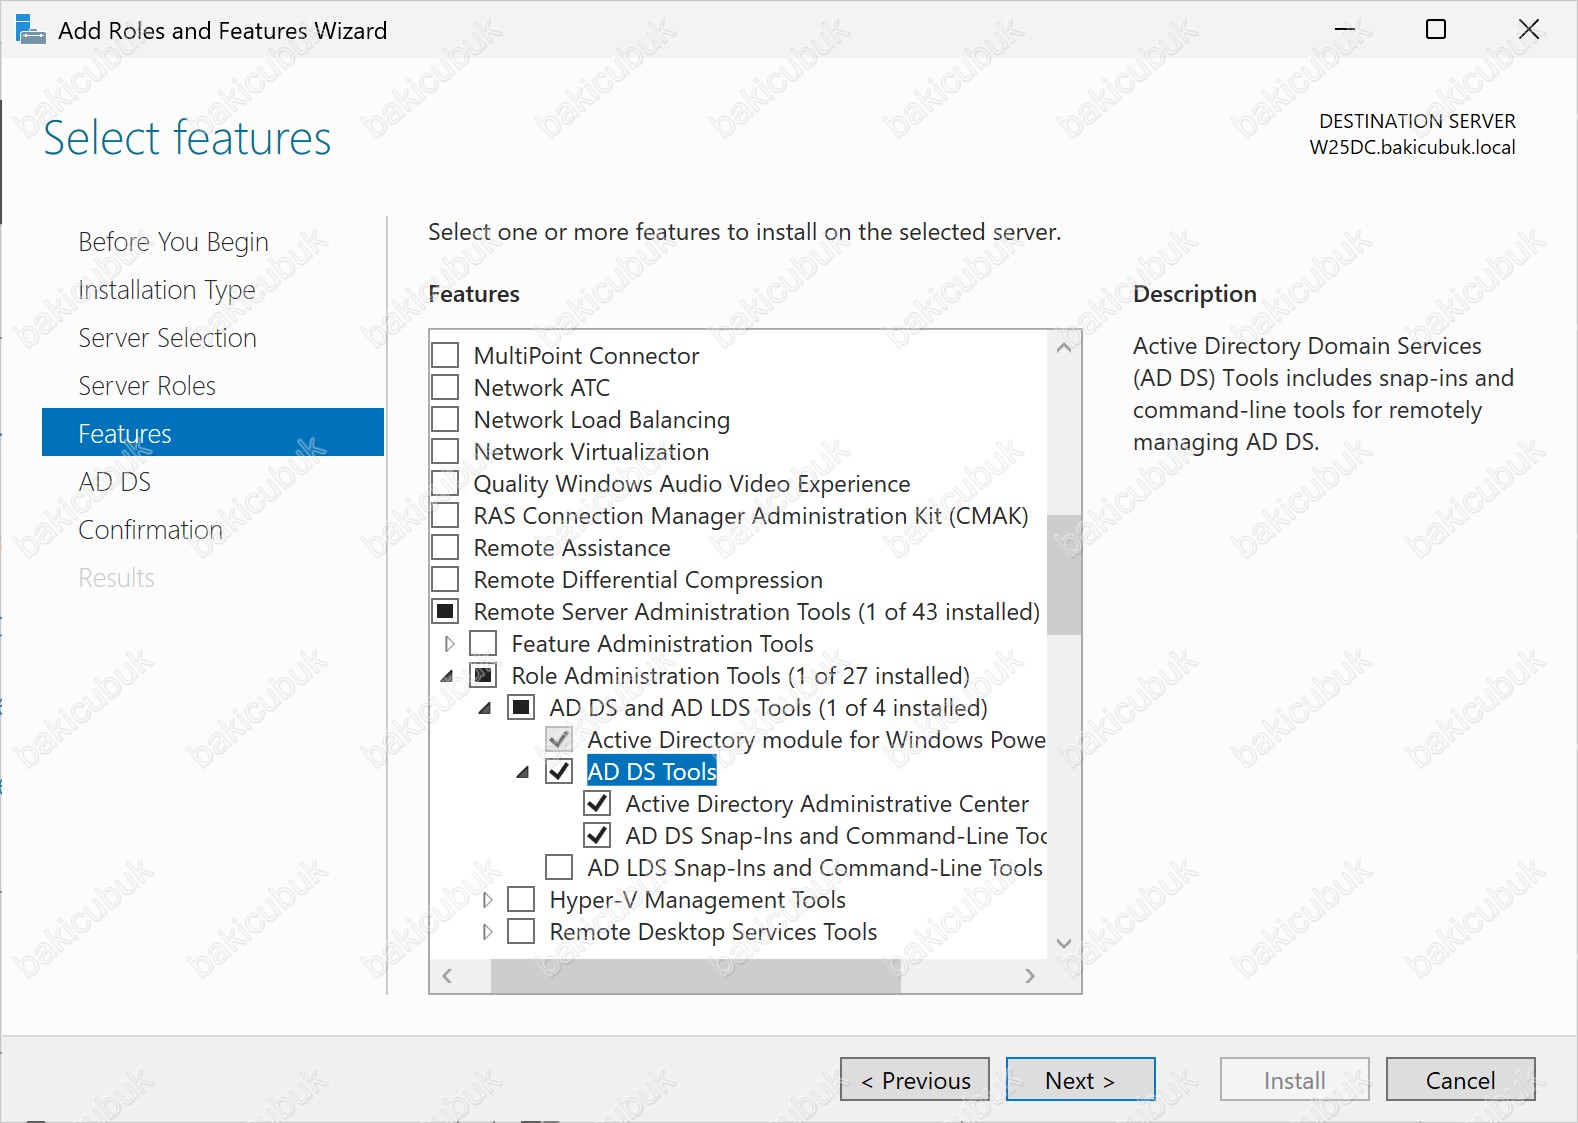Uncheck the AD DS Tools checkbox
The width and height of the screenshot is (1578, 1123).
pos(559,771)
